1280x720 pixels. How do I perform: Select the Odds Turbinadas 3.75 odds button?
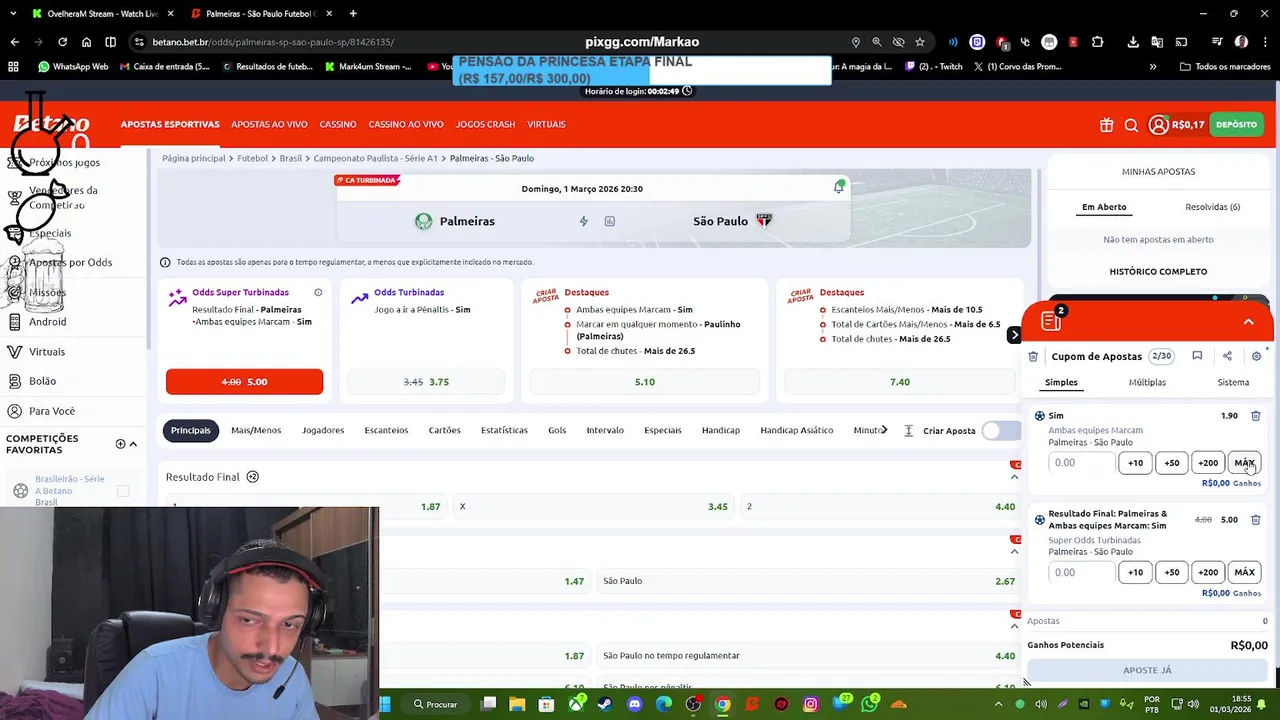tap(426, 382)
